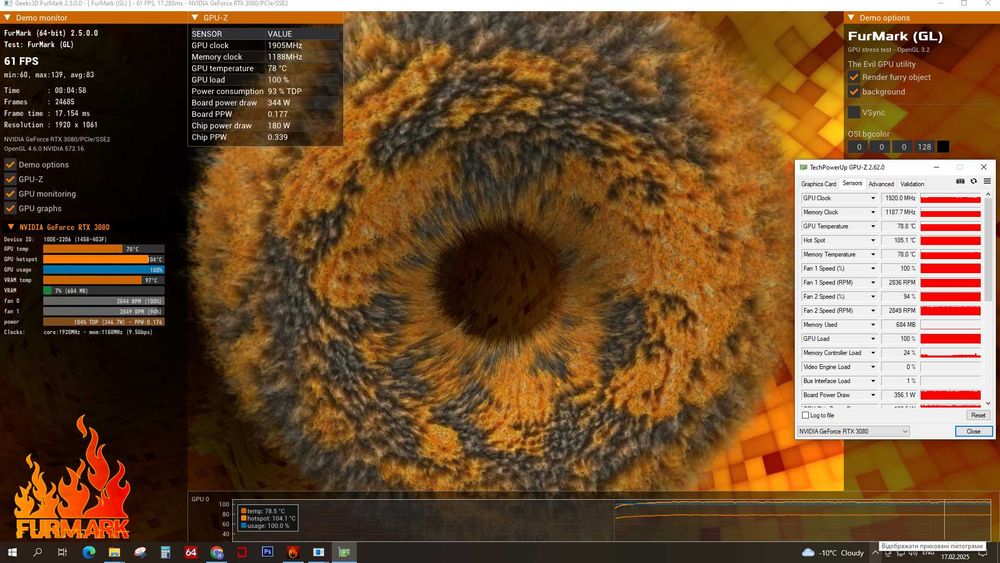
Task: Launch Microsoft Edge from the taskbar
Action: click(89, 552)
